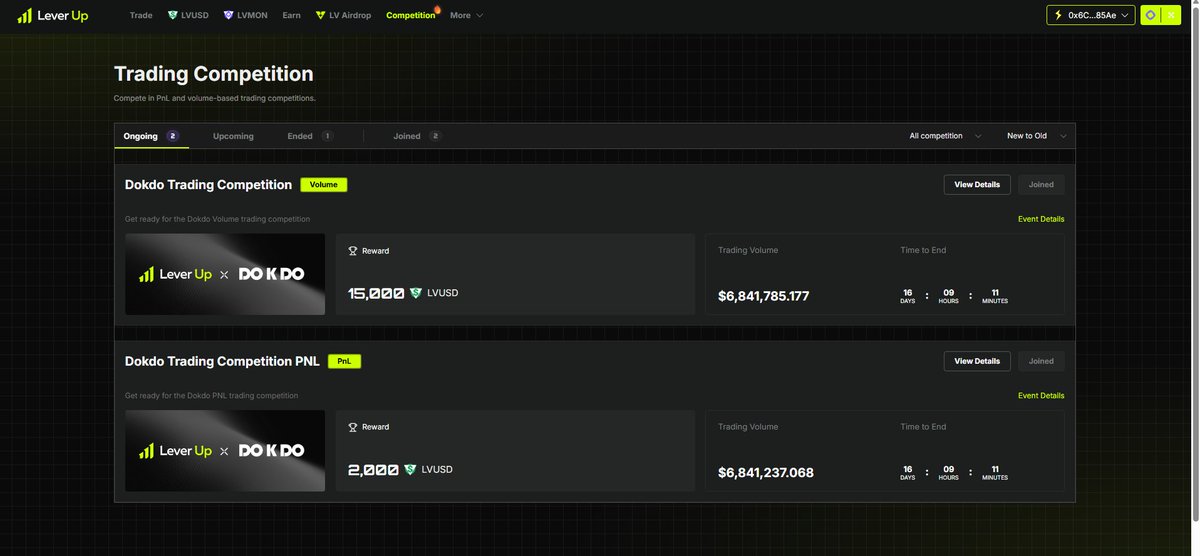Click the PnL badge
The height and width of the screenshot is (556, 1200).
point(344,361)
